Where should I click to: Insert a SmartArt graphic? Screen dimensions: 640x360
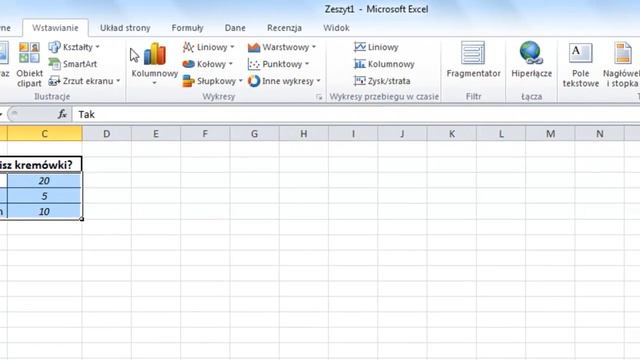[x=73, y=64]
